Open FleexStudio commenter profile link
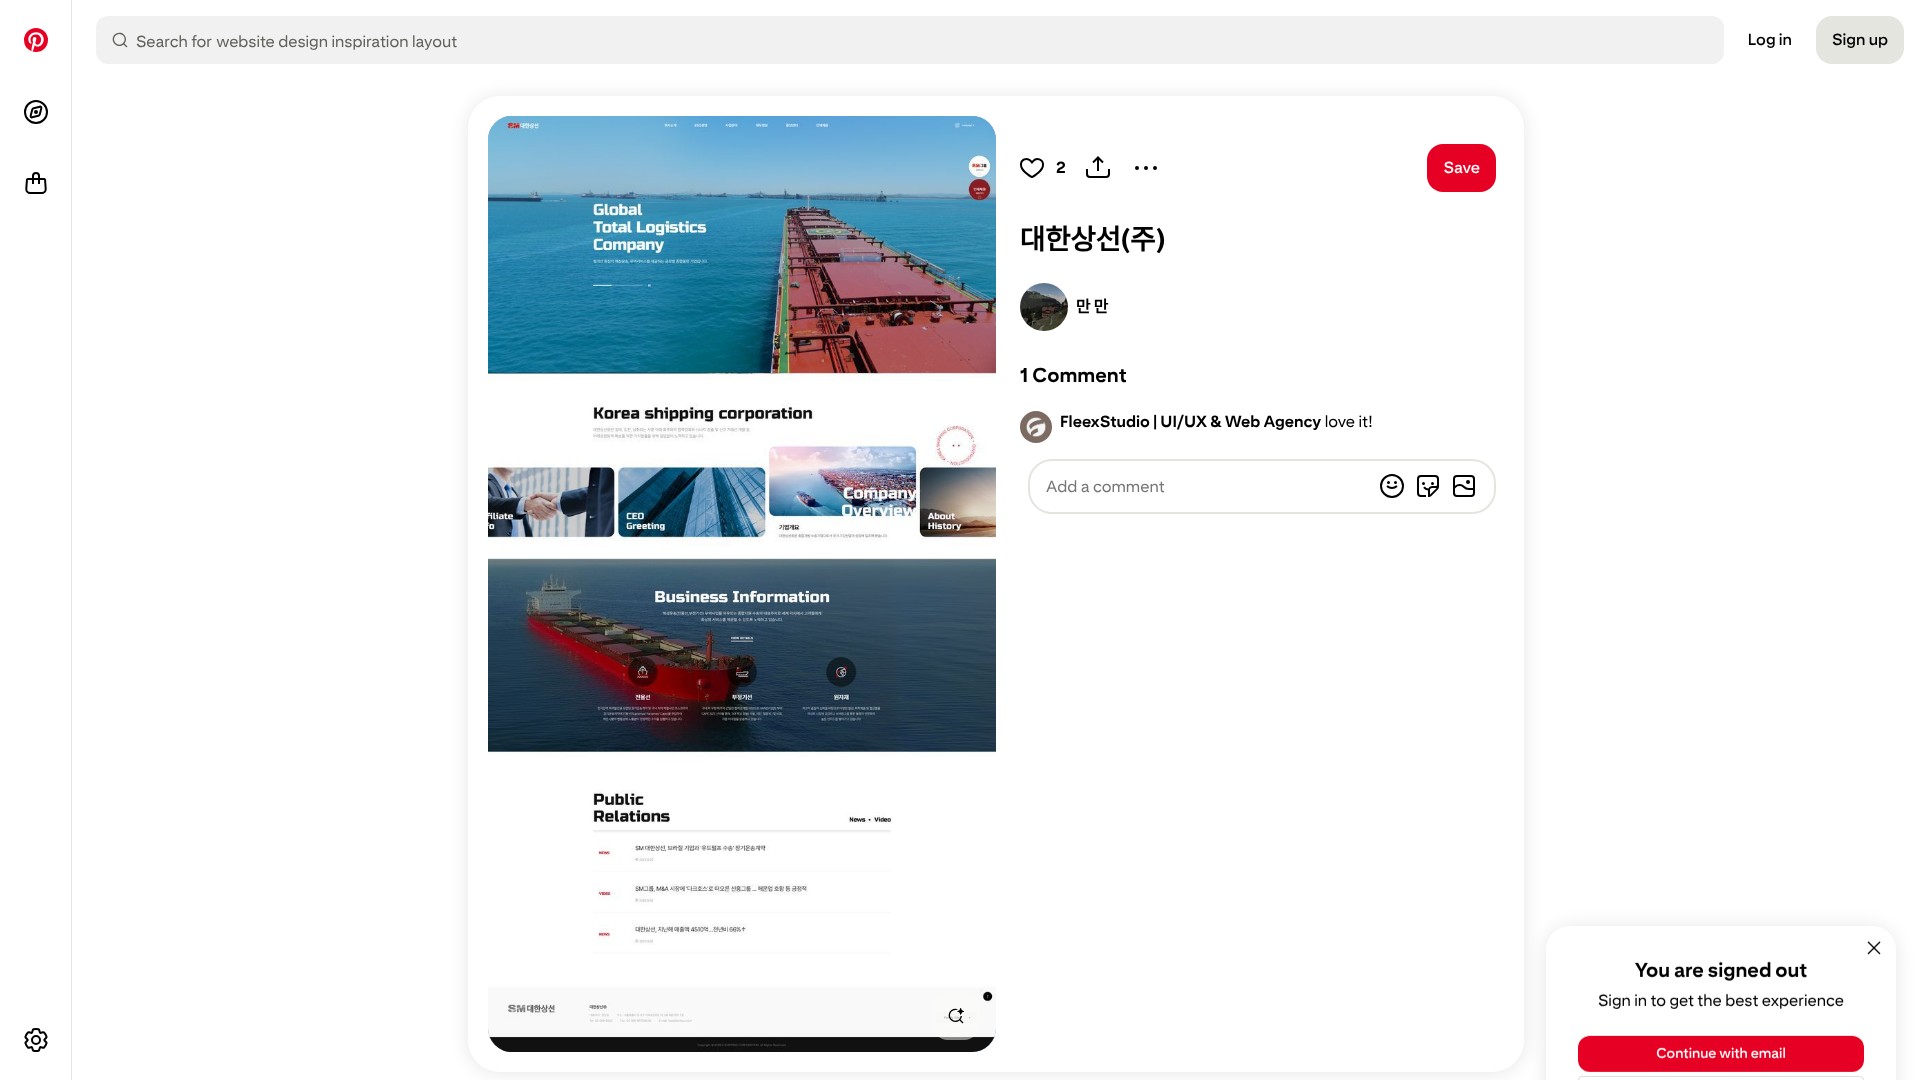Image resolution: width=1920 pixels, height=1080 pixels. [1190, 422]
